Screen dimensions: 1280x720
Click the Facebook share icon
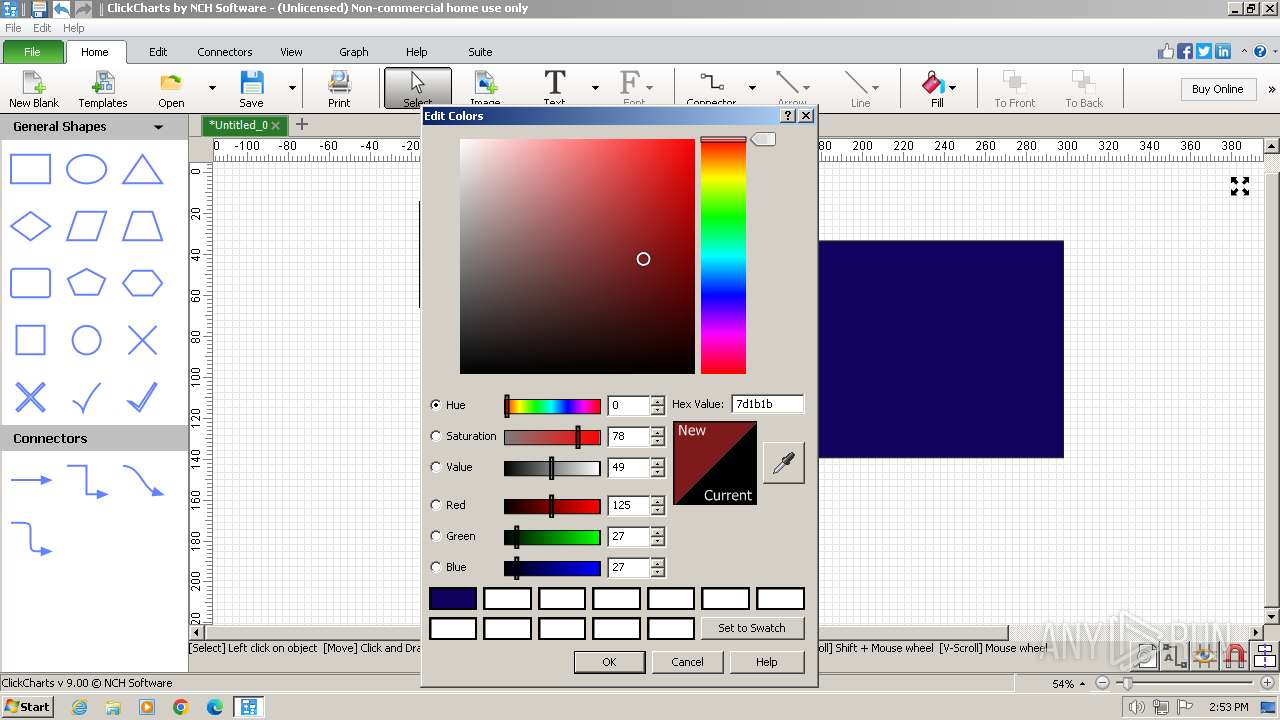point(1184,51)
